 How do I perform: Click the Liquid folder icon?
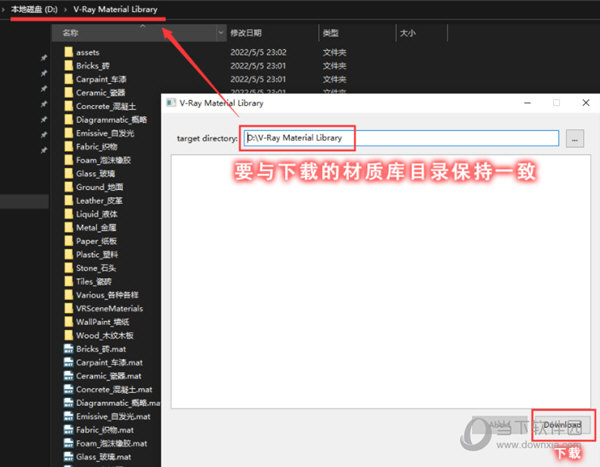(x=68, y=214)
